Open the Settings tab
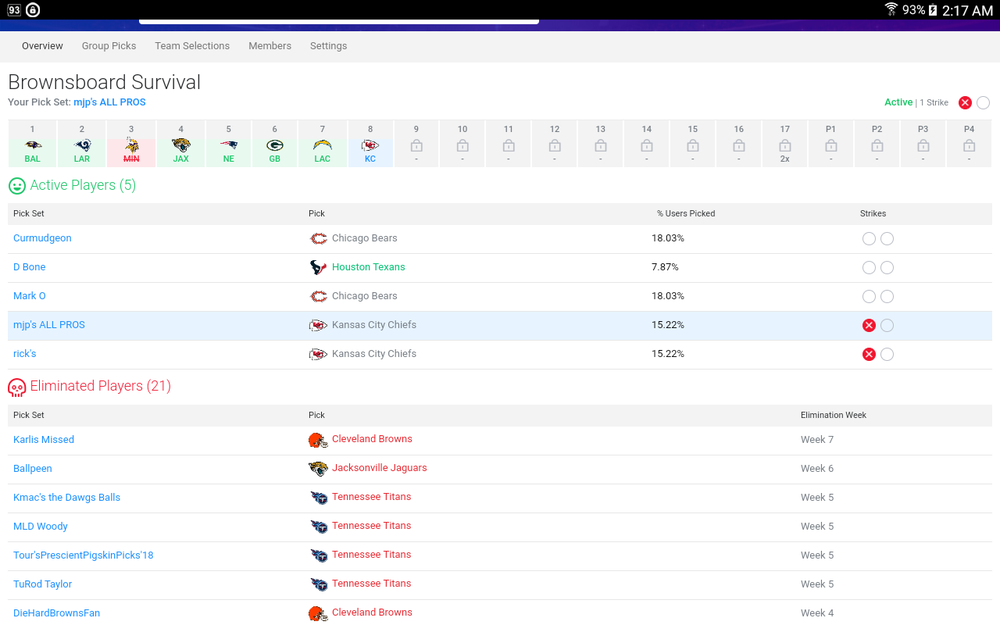The image size is (1000, 625). pos(328,46)
